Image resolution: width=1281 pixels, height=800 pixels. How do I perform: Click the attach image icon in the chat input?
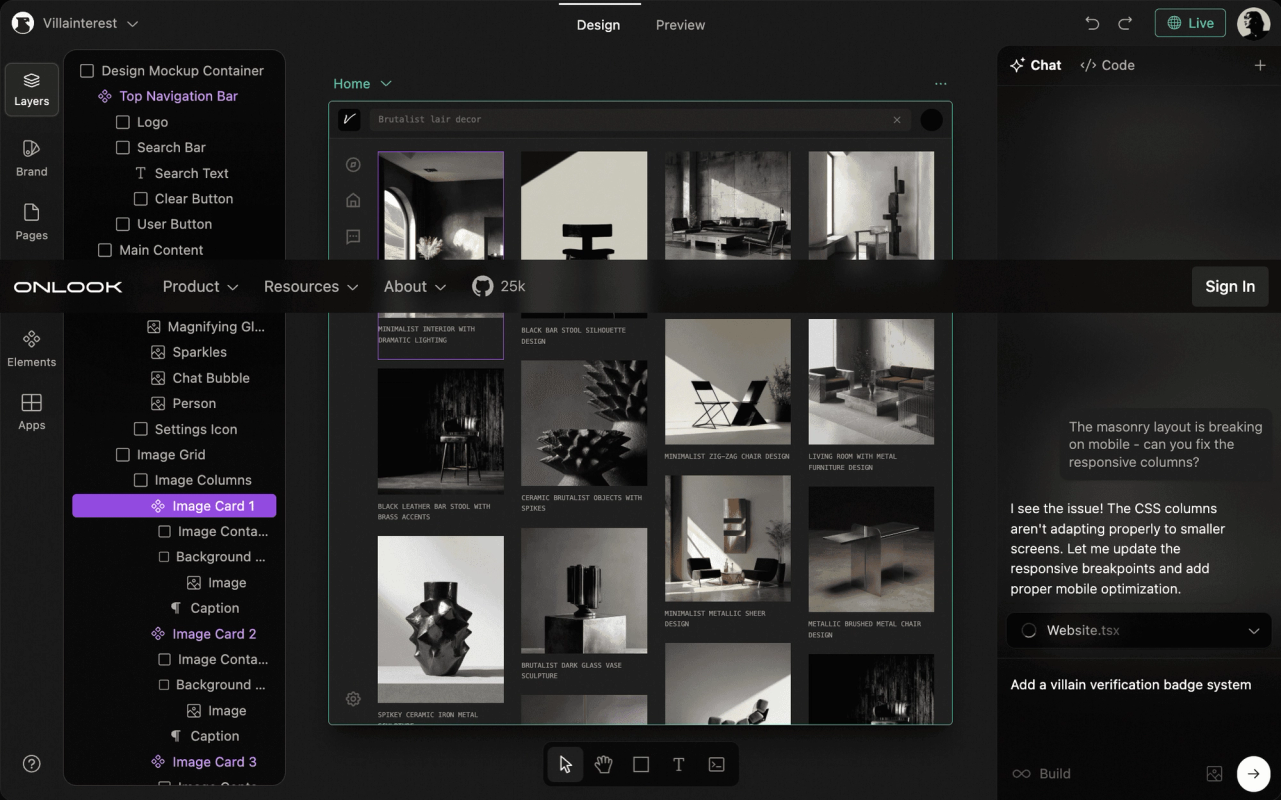(x=1214, y=773)
